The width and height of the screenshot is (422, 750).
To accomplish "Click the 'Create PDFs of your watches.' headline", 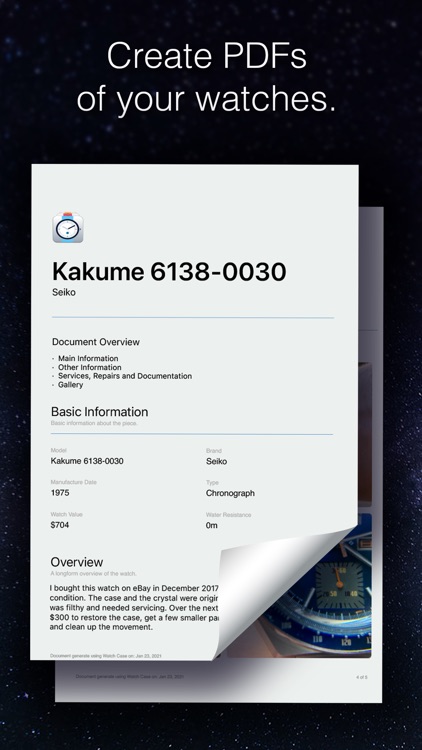I will (206, 77).
